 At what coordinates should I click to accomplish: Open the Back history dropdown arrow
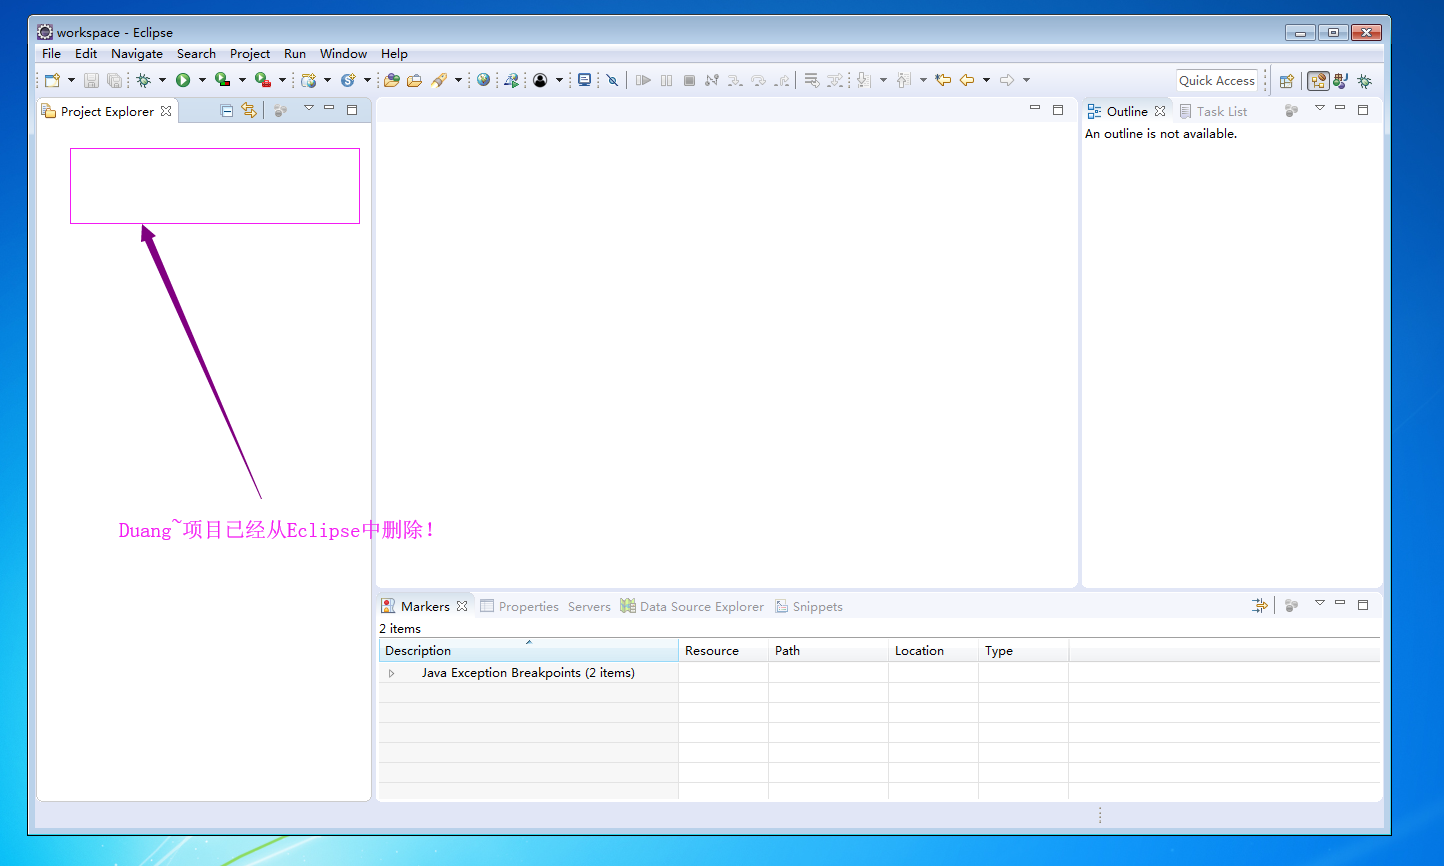tap(986, 80)
